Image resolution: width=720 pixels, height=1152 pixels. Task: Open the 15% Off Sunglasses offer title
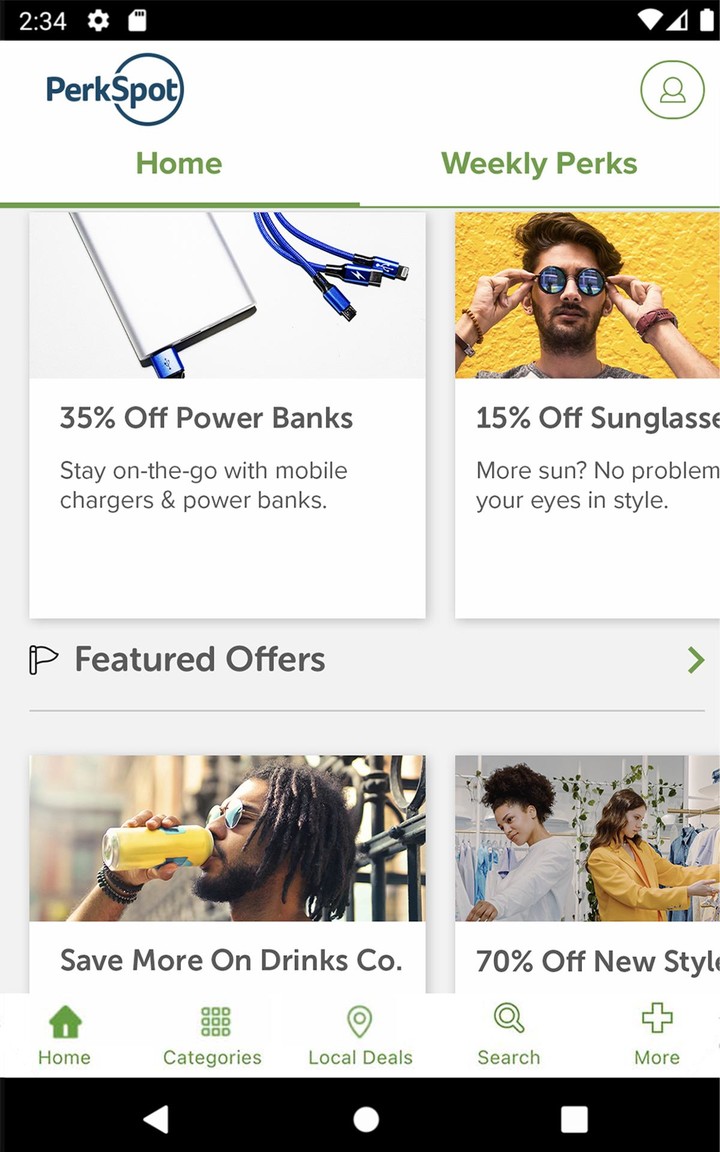597,418
